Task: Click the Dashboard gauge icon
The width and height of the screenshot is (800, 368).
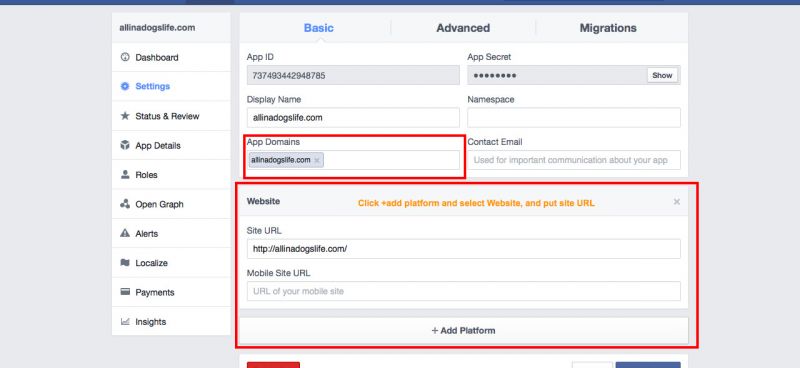Action: pos(124,57)
